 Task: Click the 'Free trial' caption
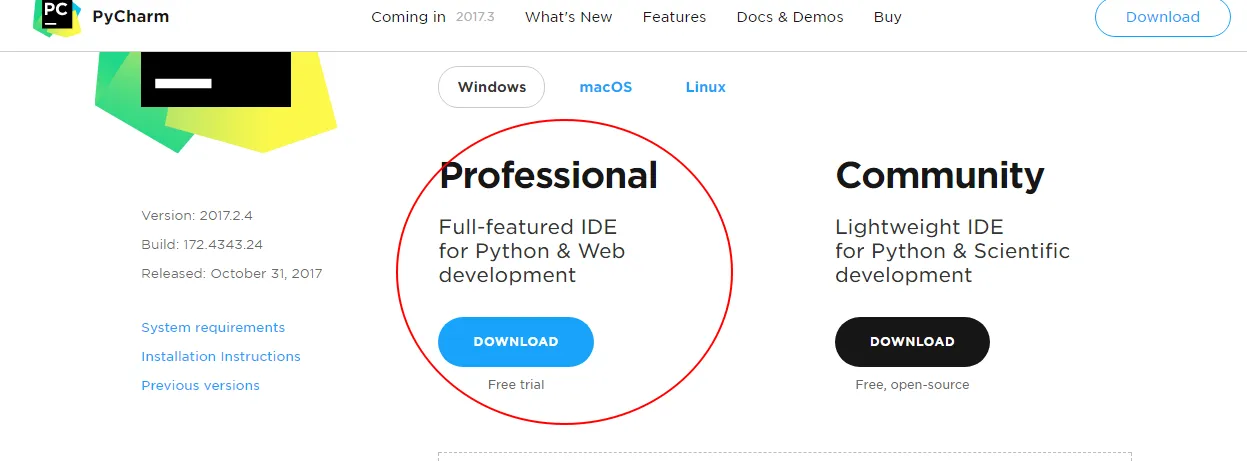516,385
